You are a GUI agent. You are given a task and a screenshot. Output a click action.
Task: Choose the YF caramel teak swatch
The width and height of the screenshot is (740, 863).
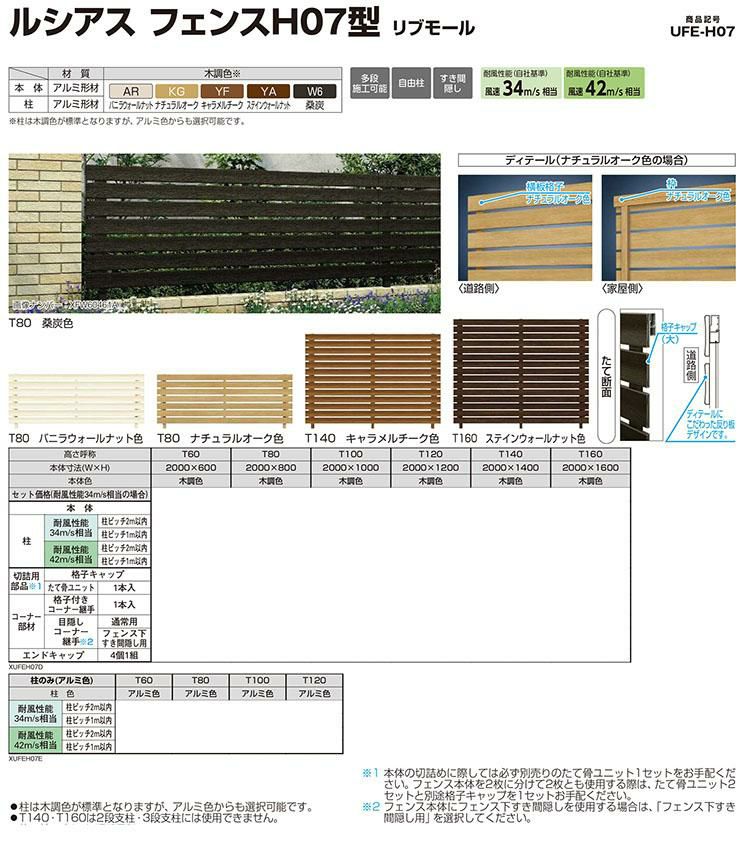coord(223,89)
